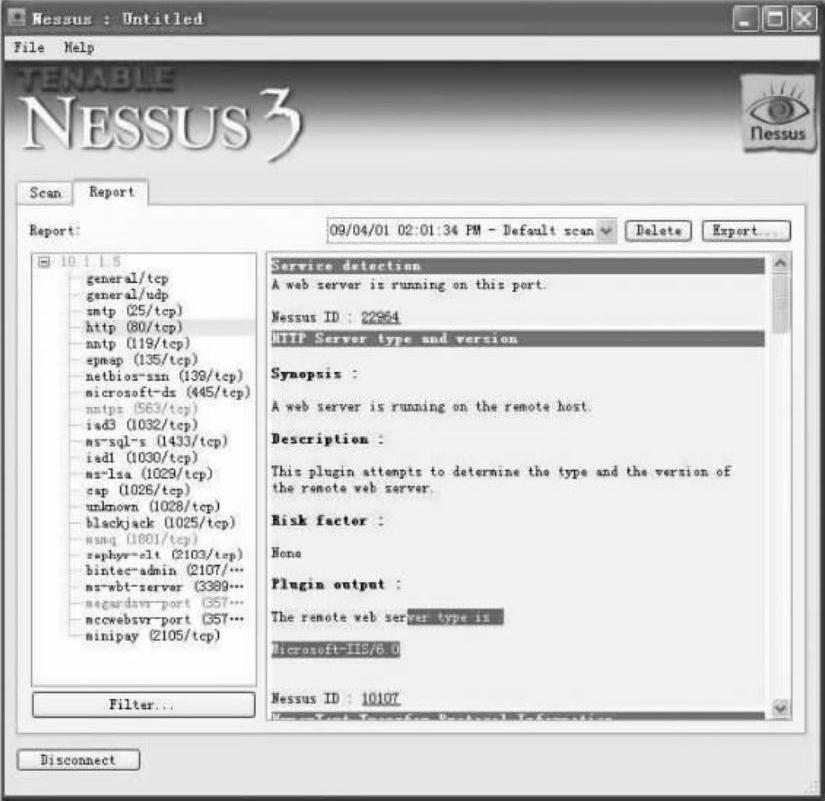825x801 pixels.
Task: Select iad3 (1032/tcp) entry
Action: pos(142,425)
